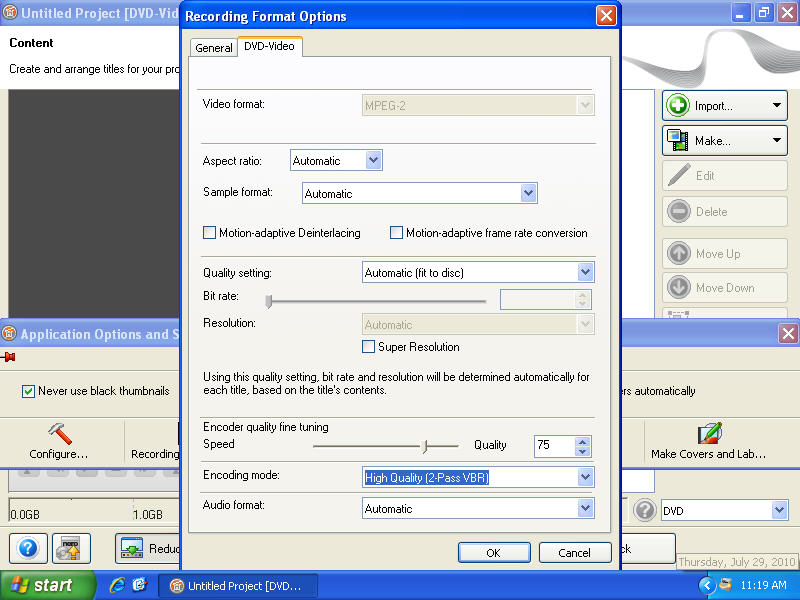Click the blue question mark help button
Viewport: 800px width, 600px height.
(28, 548)
